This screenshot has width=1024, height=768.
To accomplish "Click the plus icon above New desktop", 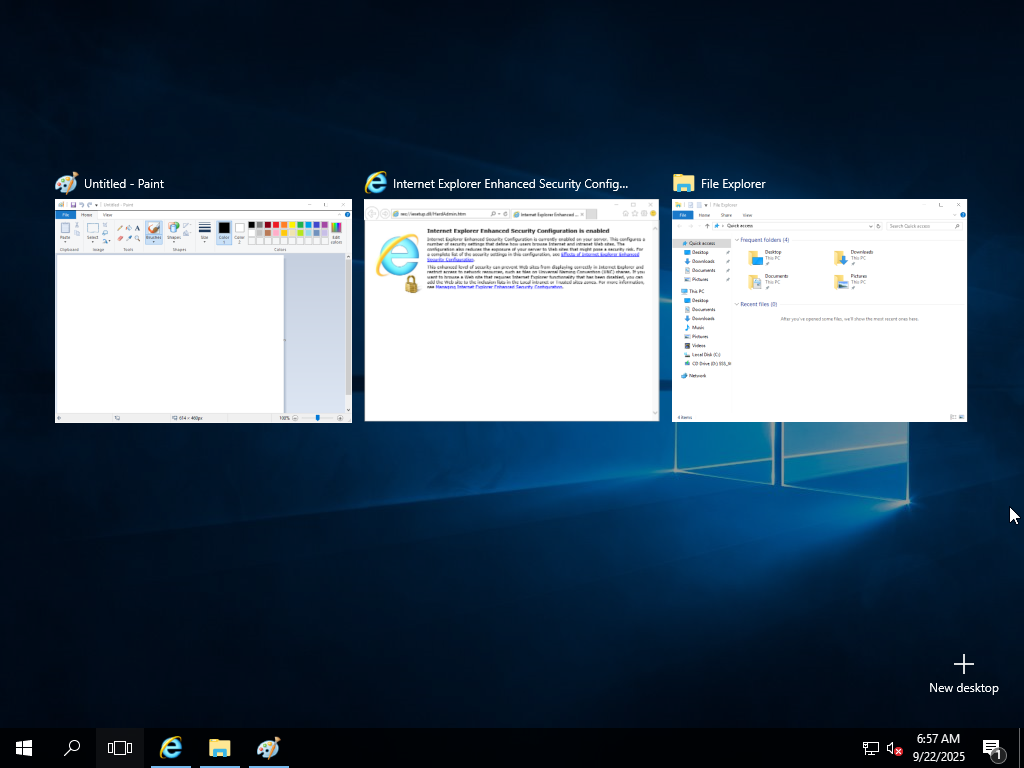I will [963, 664].
